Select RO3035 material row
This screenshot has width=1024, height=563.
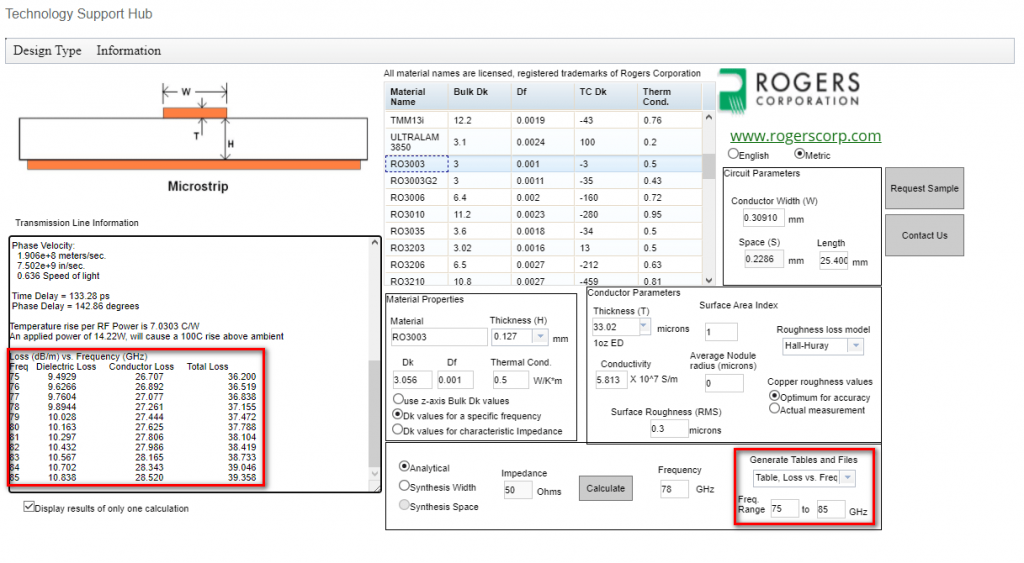[543, 231]
